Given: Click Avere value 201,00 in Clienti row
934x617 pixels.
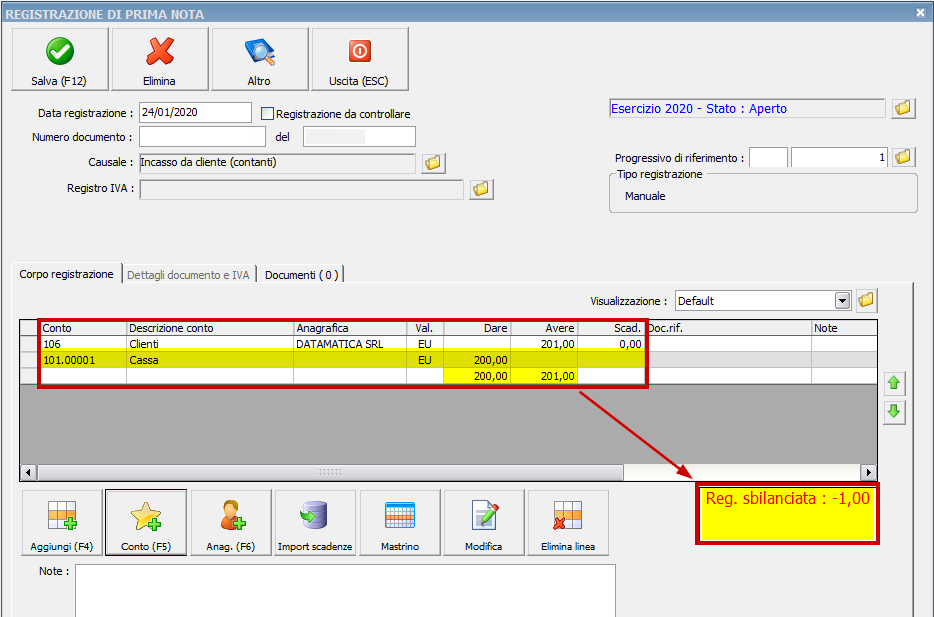Looking at the screenshot, I should (544, 344).
